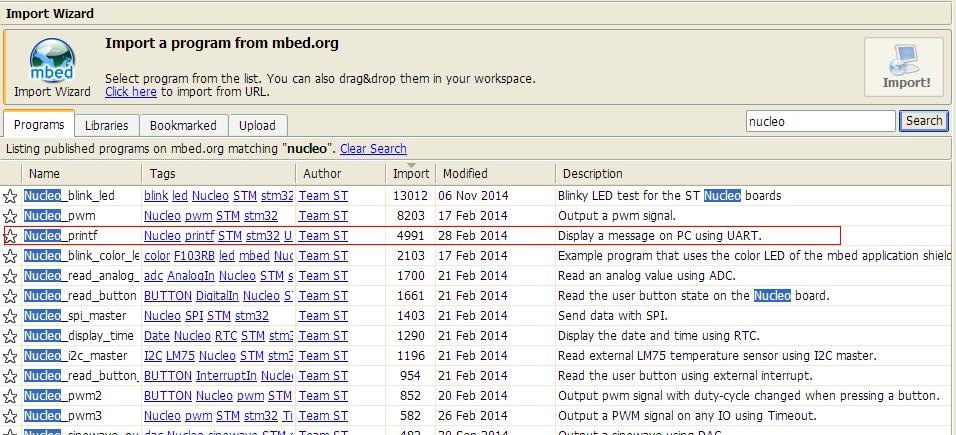Click the Clear Search link

[x=373, y=148]
